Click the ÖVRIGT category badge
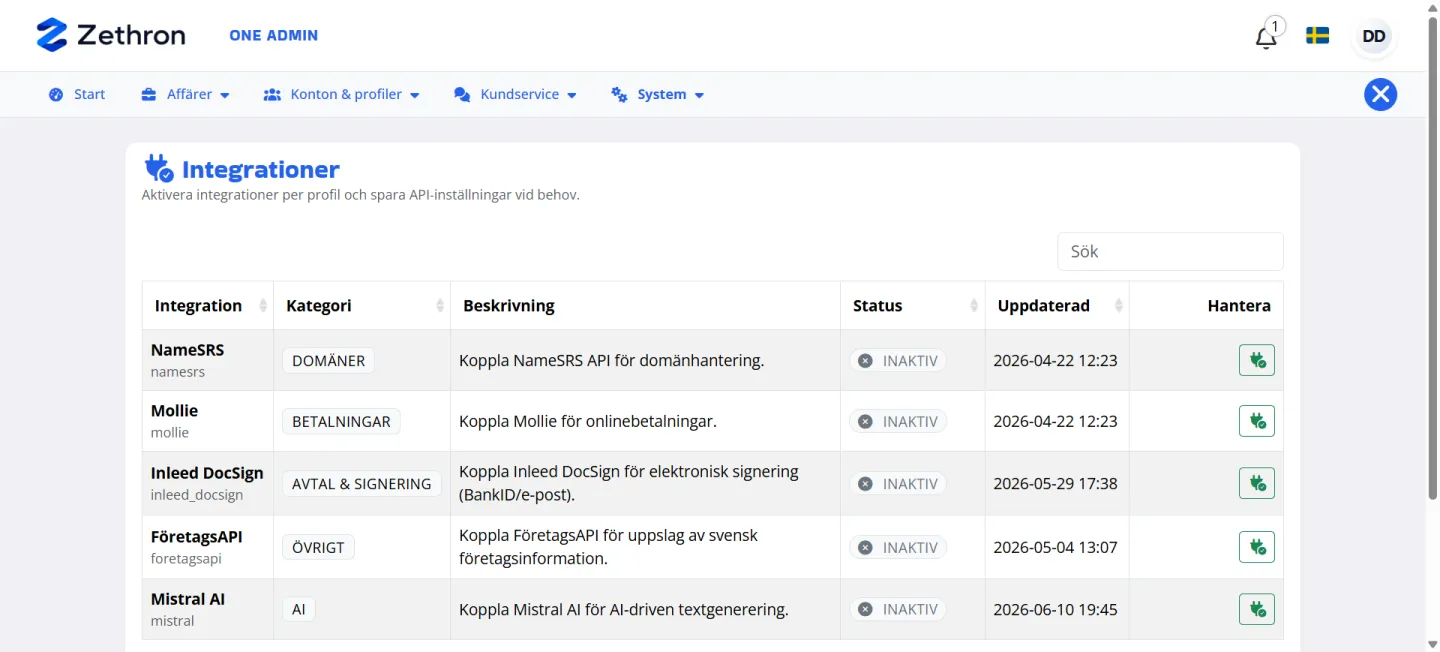The height and width of the screenshot is (652, 1440). click(x=318, y=547)
